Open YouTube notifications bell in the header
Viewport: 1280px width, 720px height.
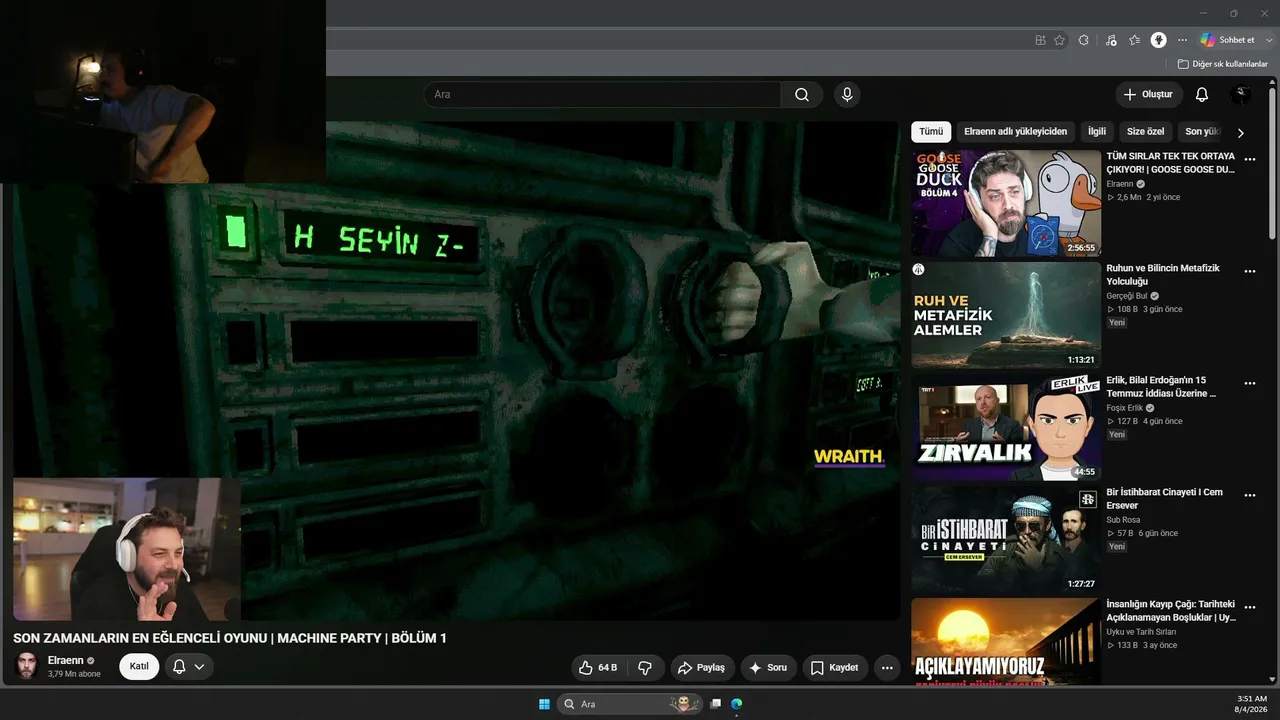pyautogui.click(x=1202, y=95)
